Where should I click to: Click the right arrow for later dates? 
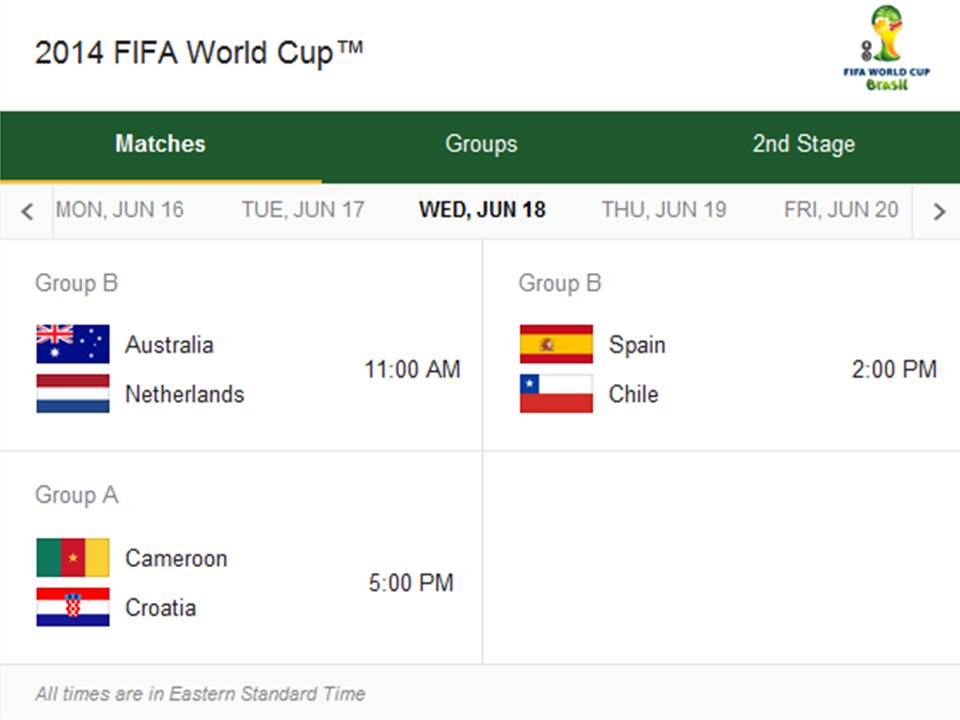[x=938, y=210]
